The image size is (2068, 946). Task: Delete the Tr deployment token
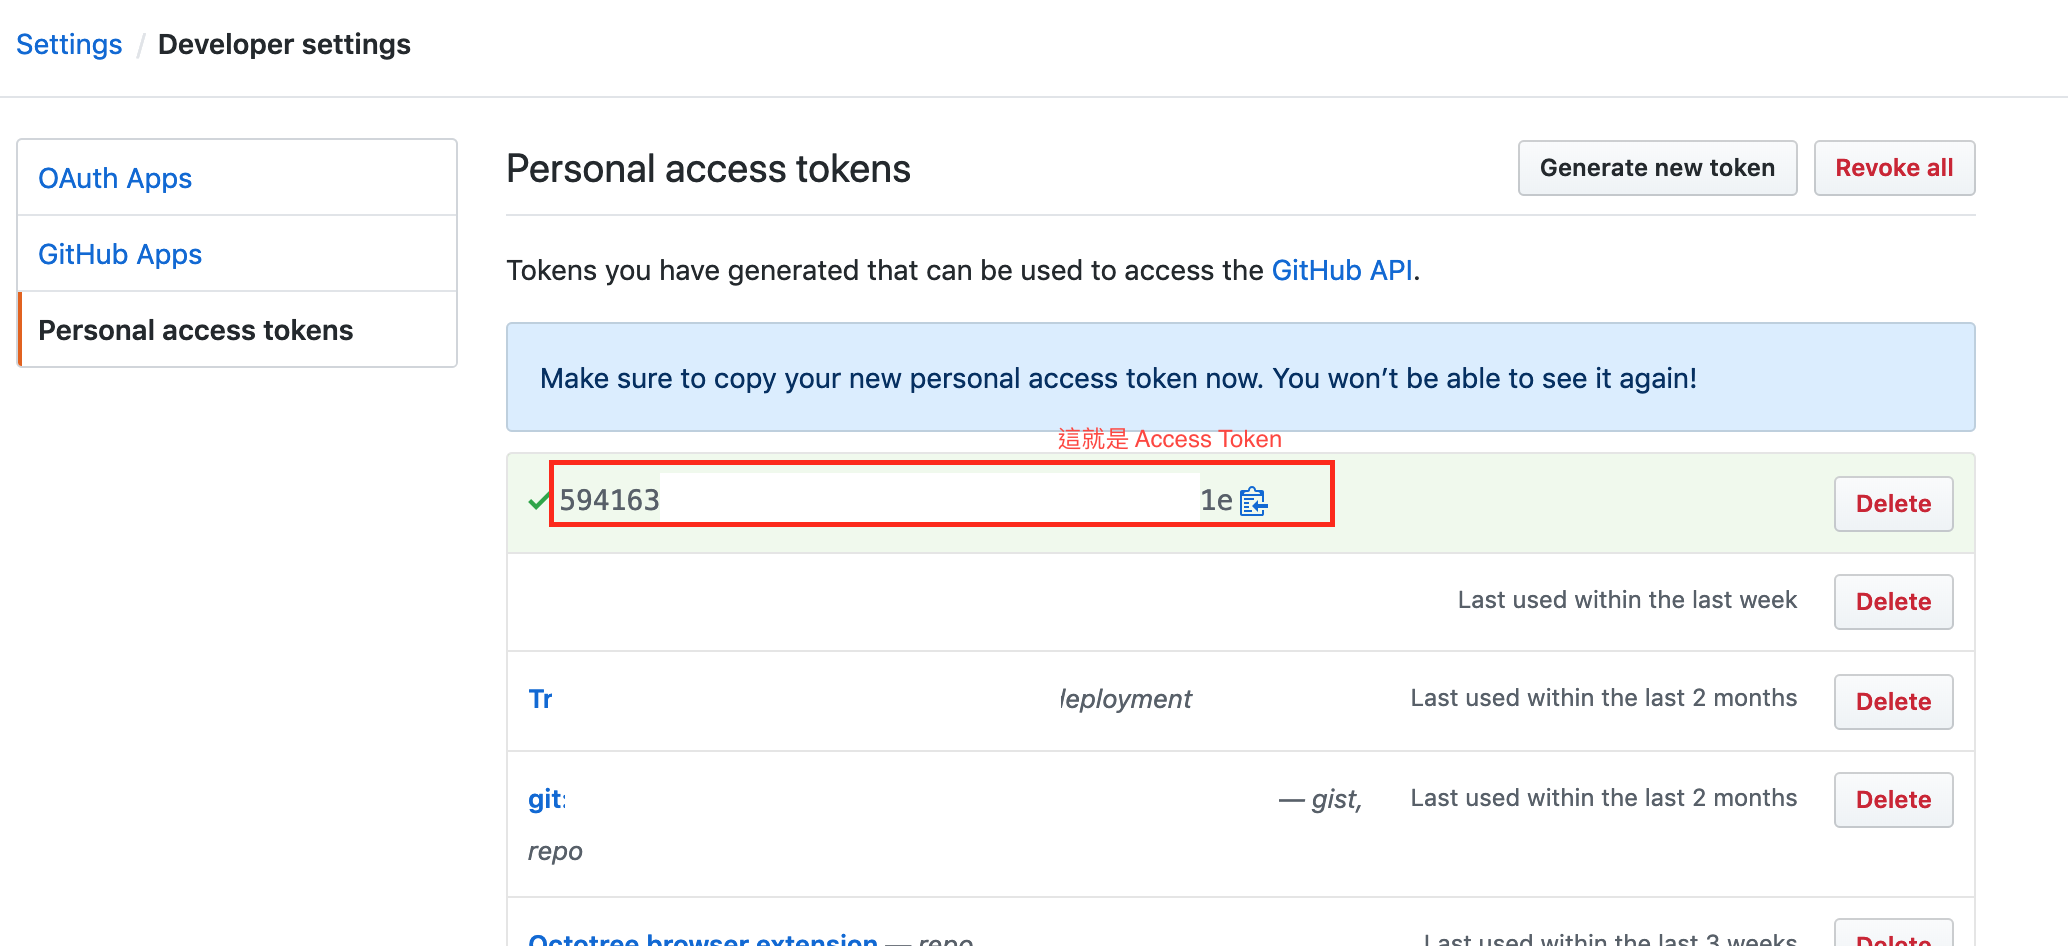1892,701
